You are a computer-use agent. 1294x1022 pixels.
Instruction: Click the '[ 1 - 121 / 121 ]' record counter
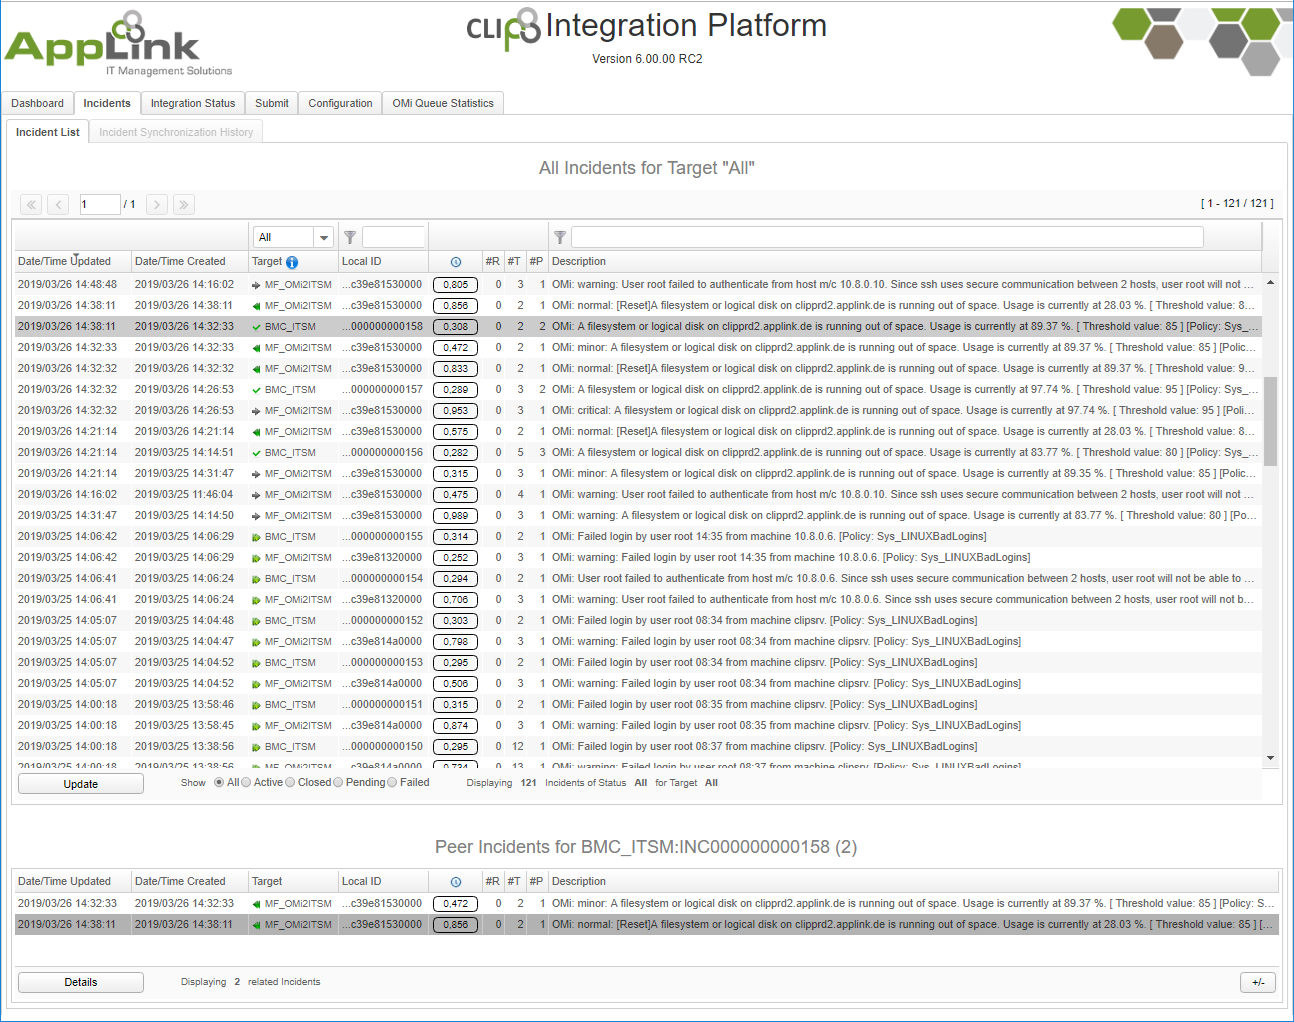point(1236,204)
